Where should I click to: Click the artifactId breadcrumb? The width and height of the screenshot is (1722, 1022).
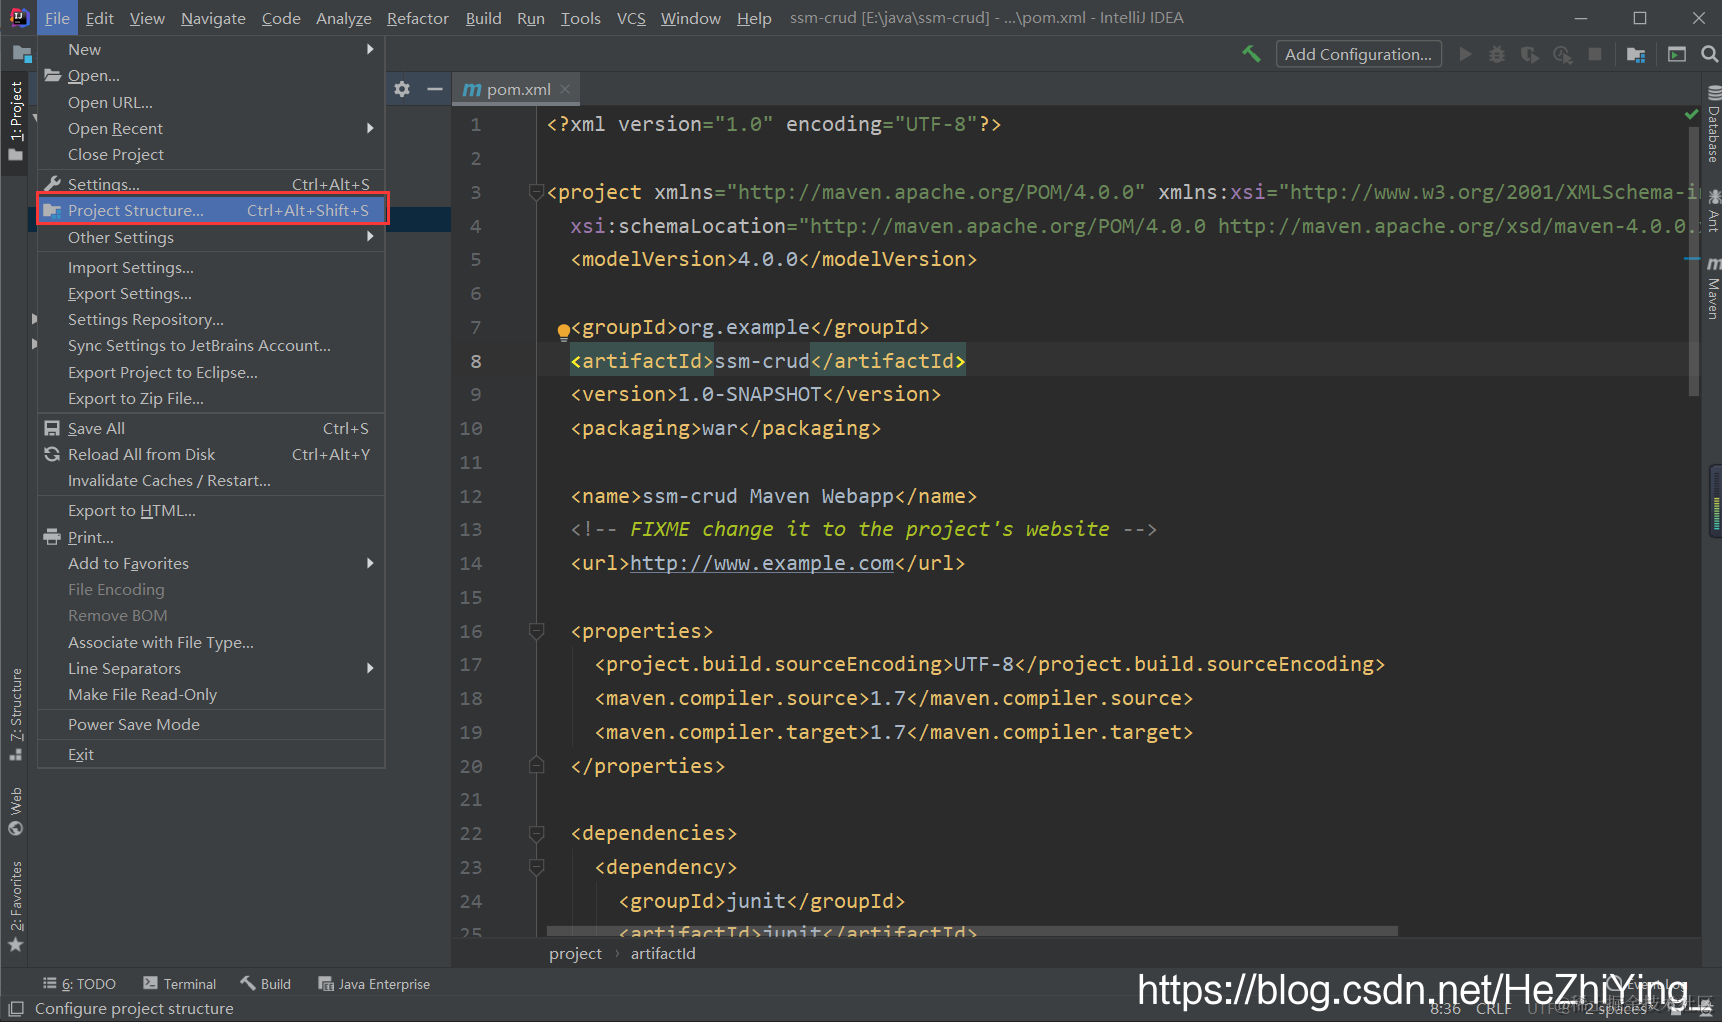663,953
